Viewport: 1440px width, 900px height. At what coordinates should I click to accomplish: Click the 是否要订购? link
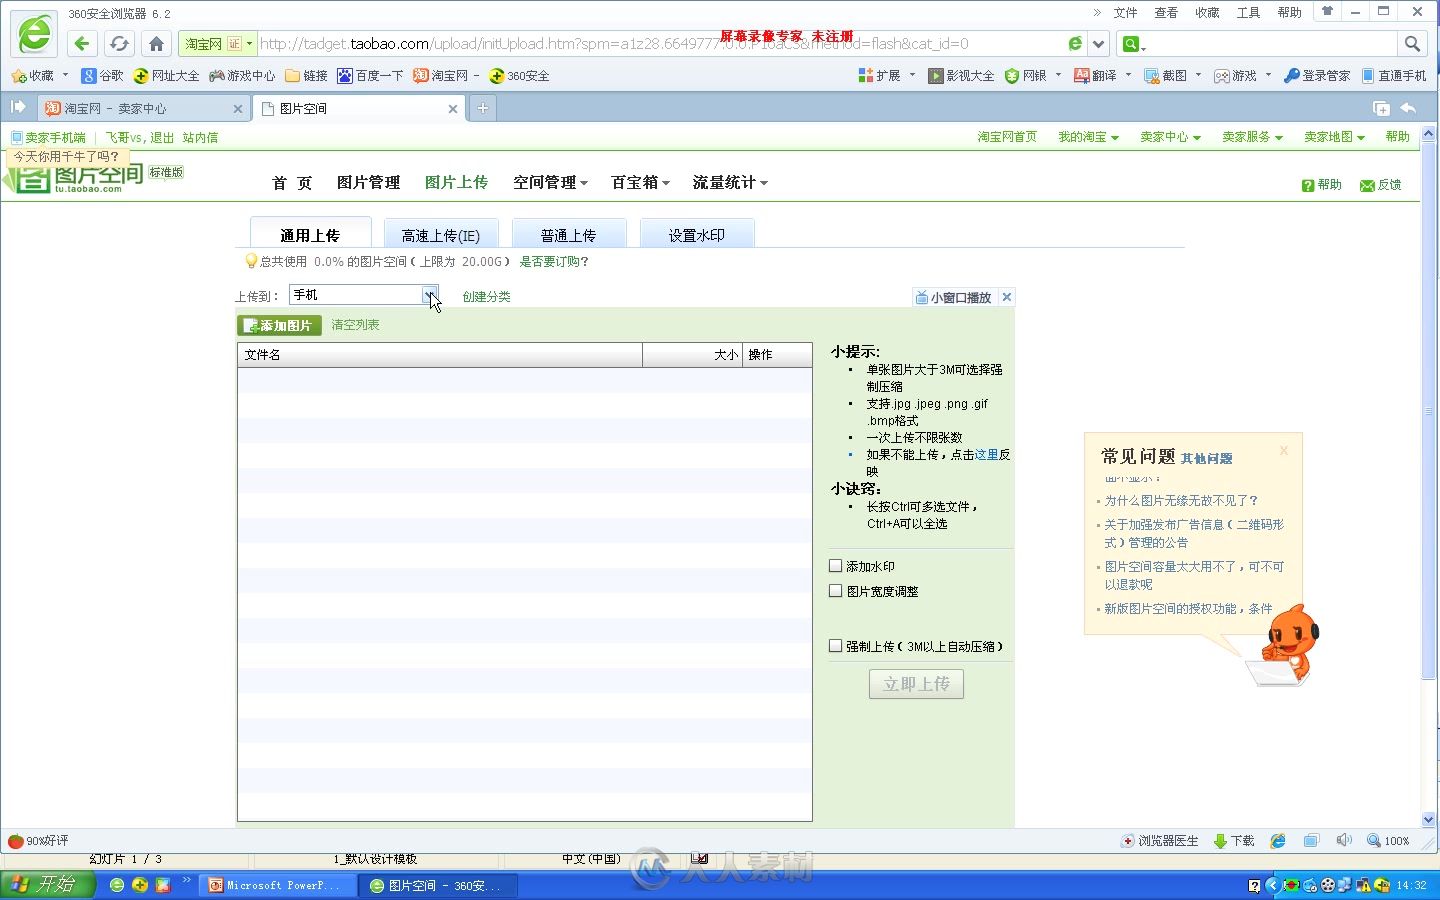(x=554, y=262)
